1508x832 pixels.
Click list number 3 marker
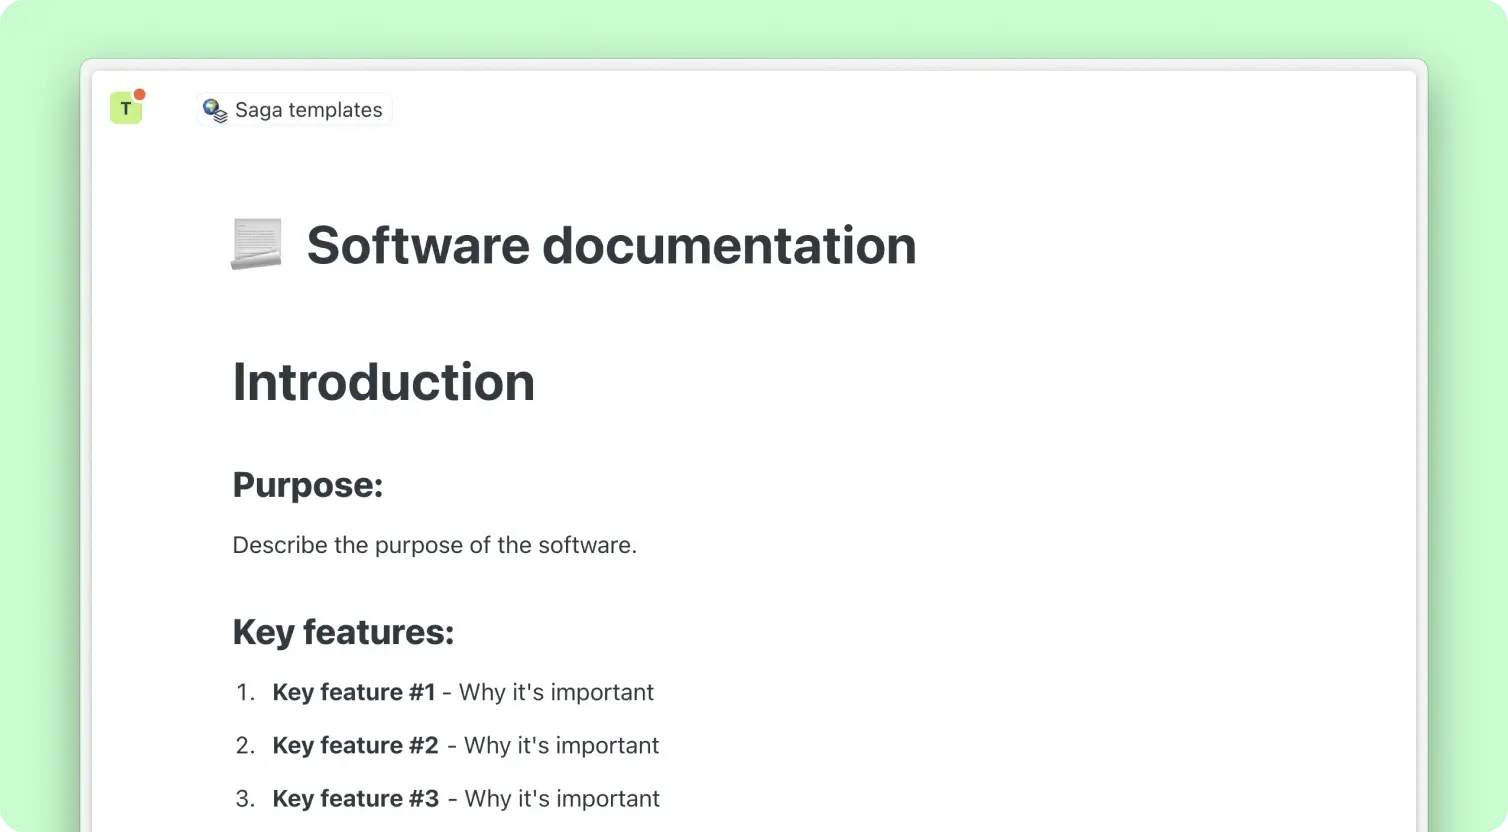245,798
